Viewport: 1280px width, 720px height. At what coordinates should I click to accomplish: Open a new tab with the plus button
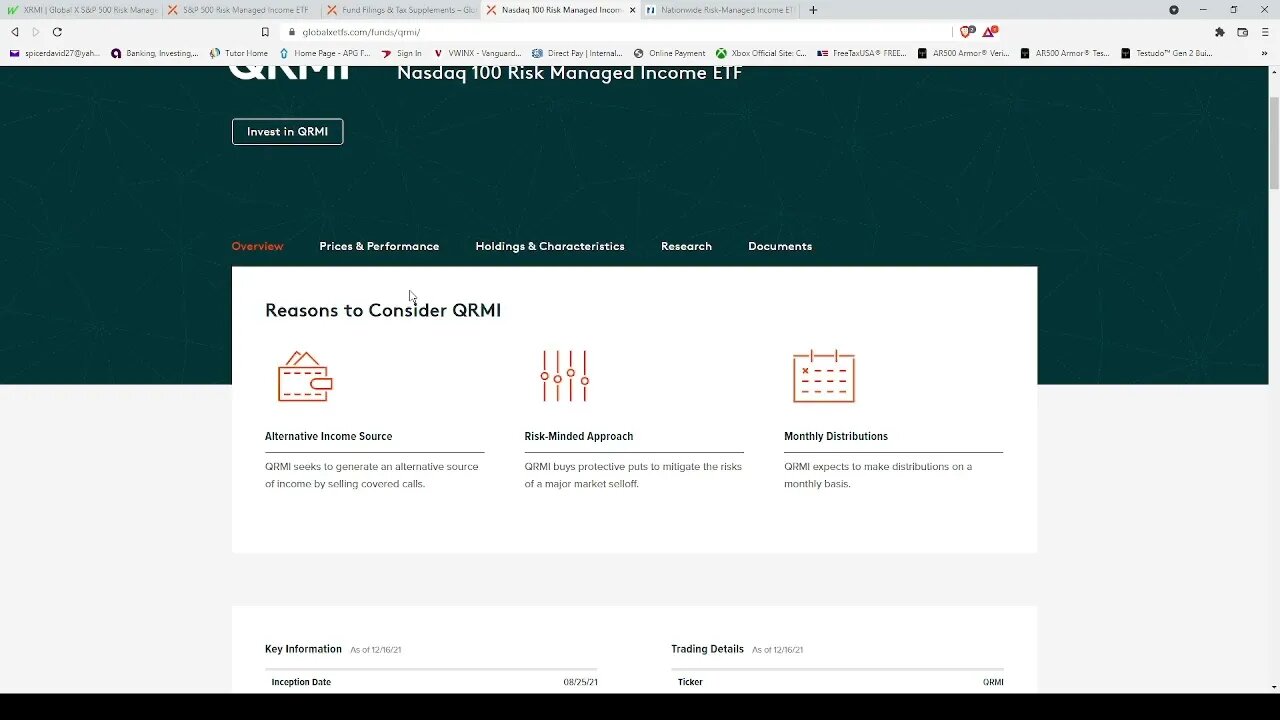813,10
